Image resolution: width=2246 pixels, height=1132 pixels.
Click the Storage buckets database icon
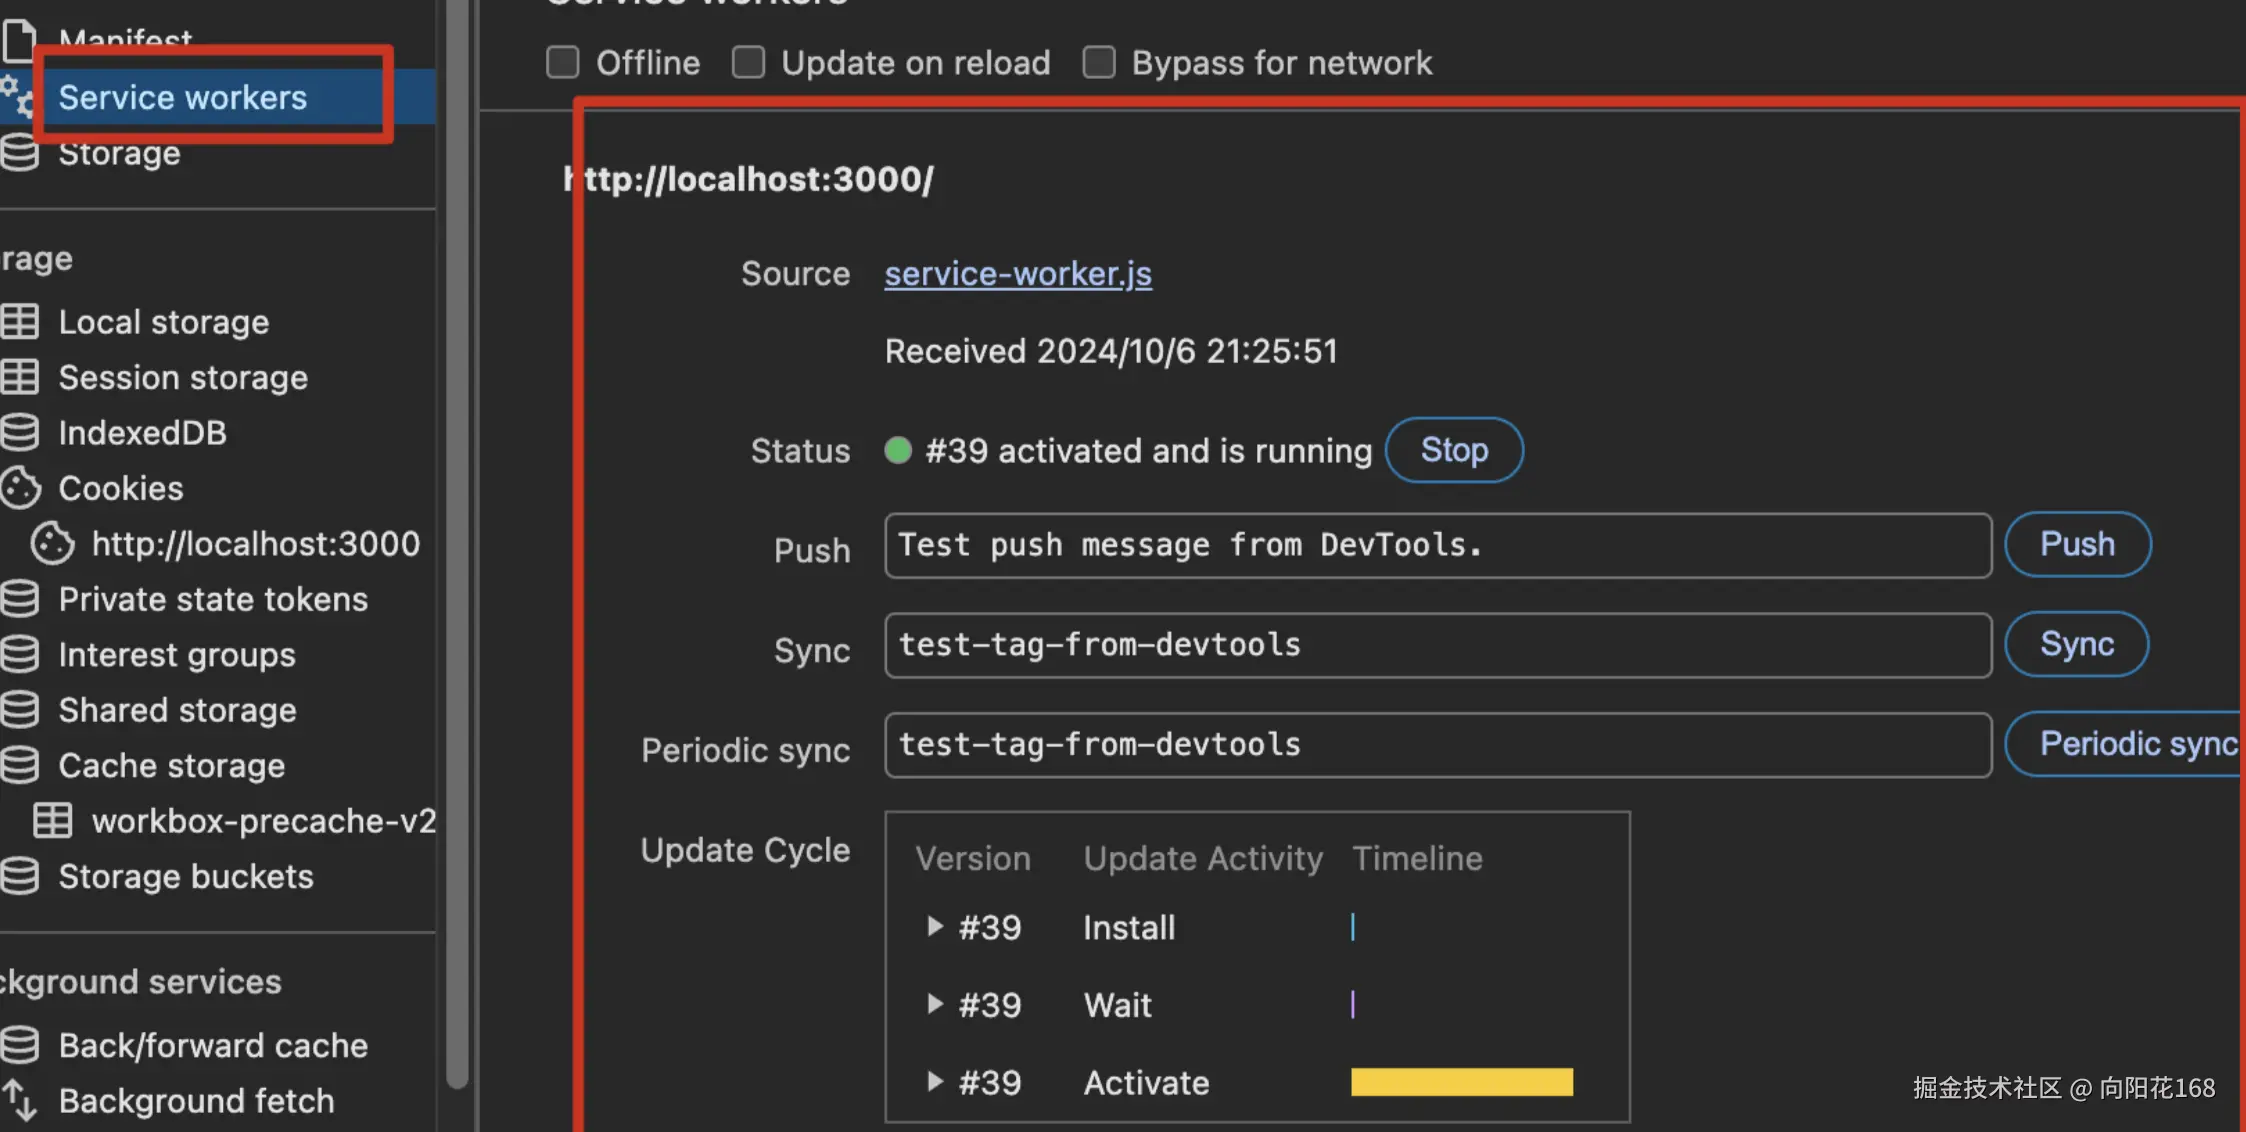click(20, 876)
